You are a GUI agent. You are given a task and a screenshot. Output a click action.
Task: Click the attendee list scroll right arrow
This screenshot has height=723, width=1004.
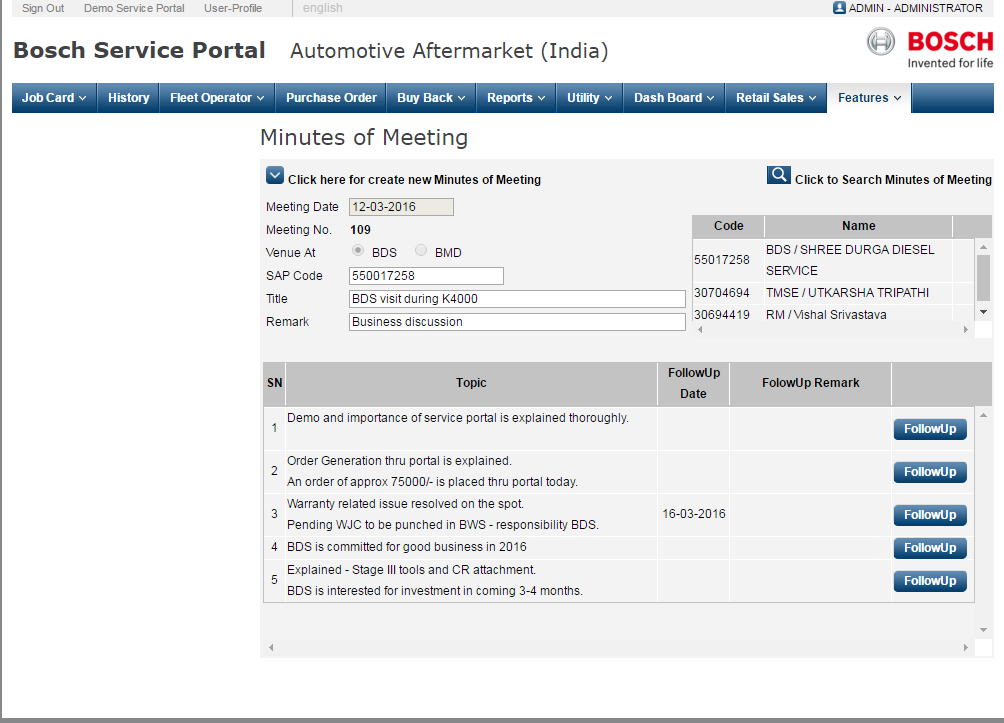pyautogui.click(x=966, y=329)
